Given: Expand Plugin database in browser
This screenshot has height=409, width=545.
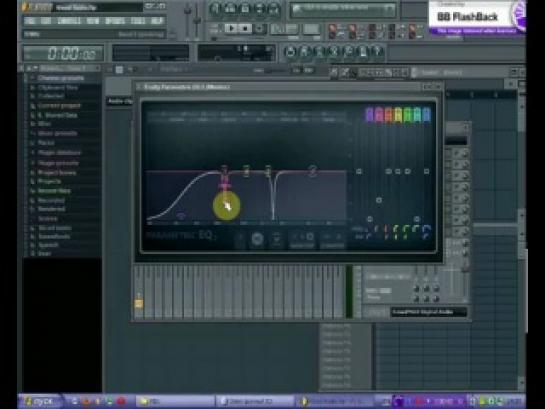Looking at the screenshot, I should (59, 153).
